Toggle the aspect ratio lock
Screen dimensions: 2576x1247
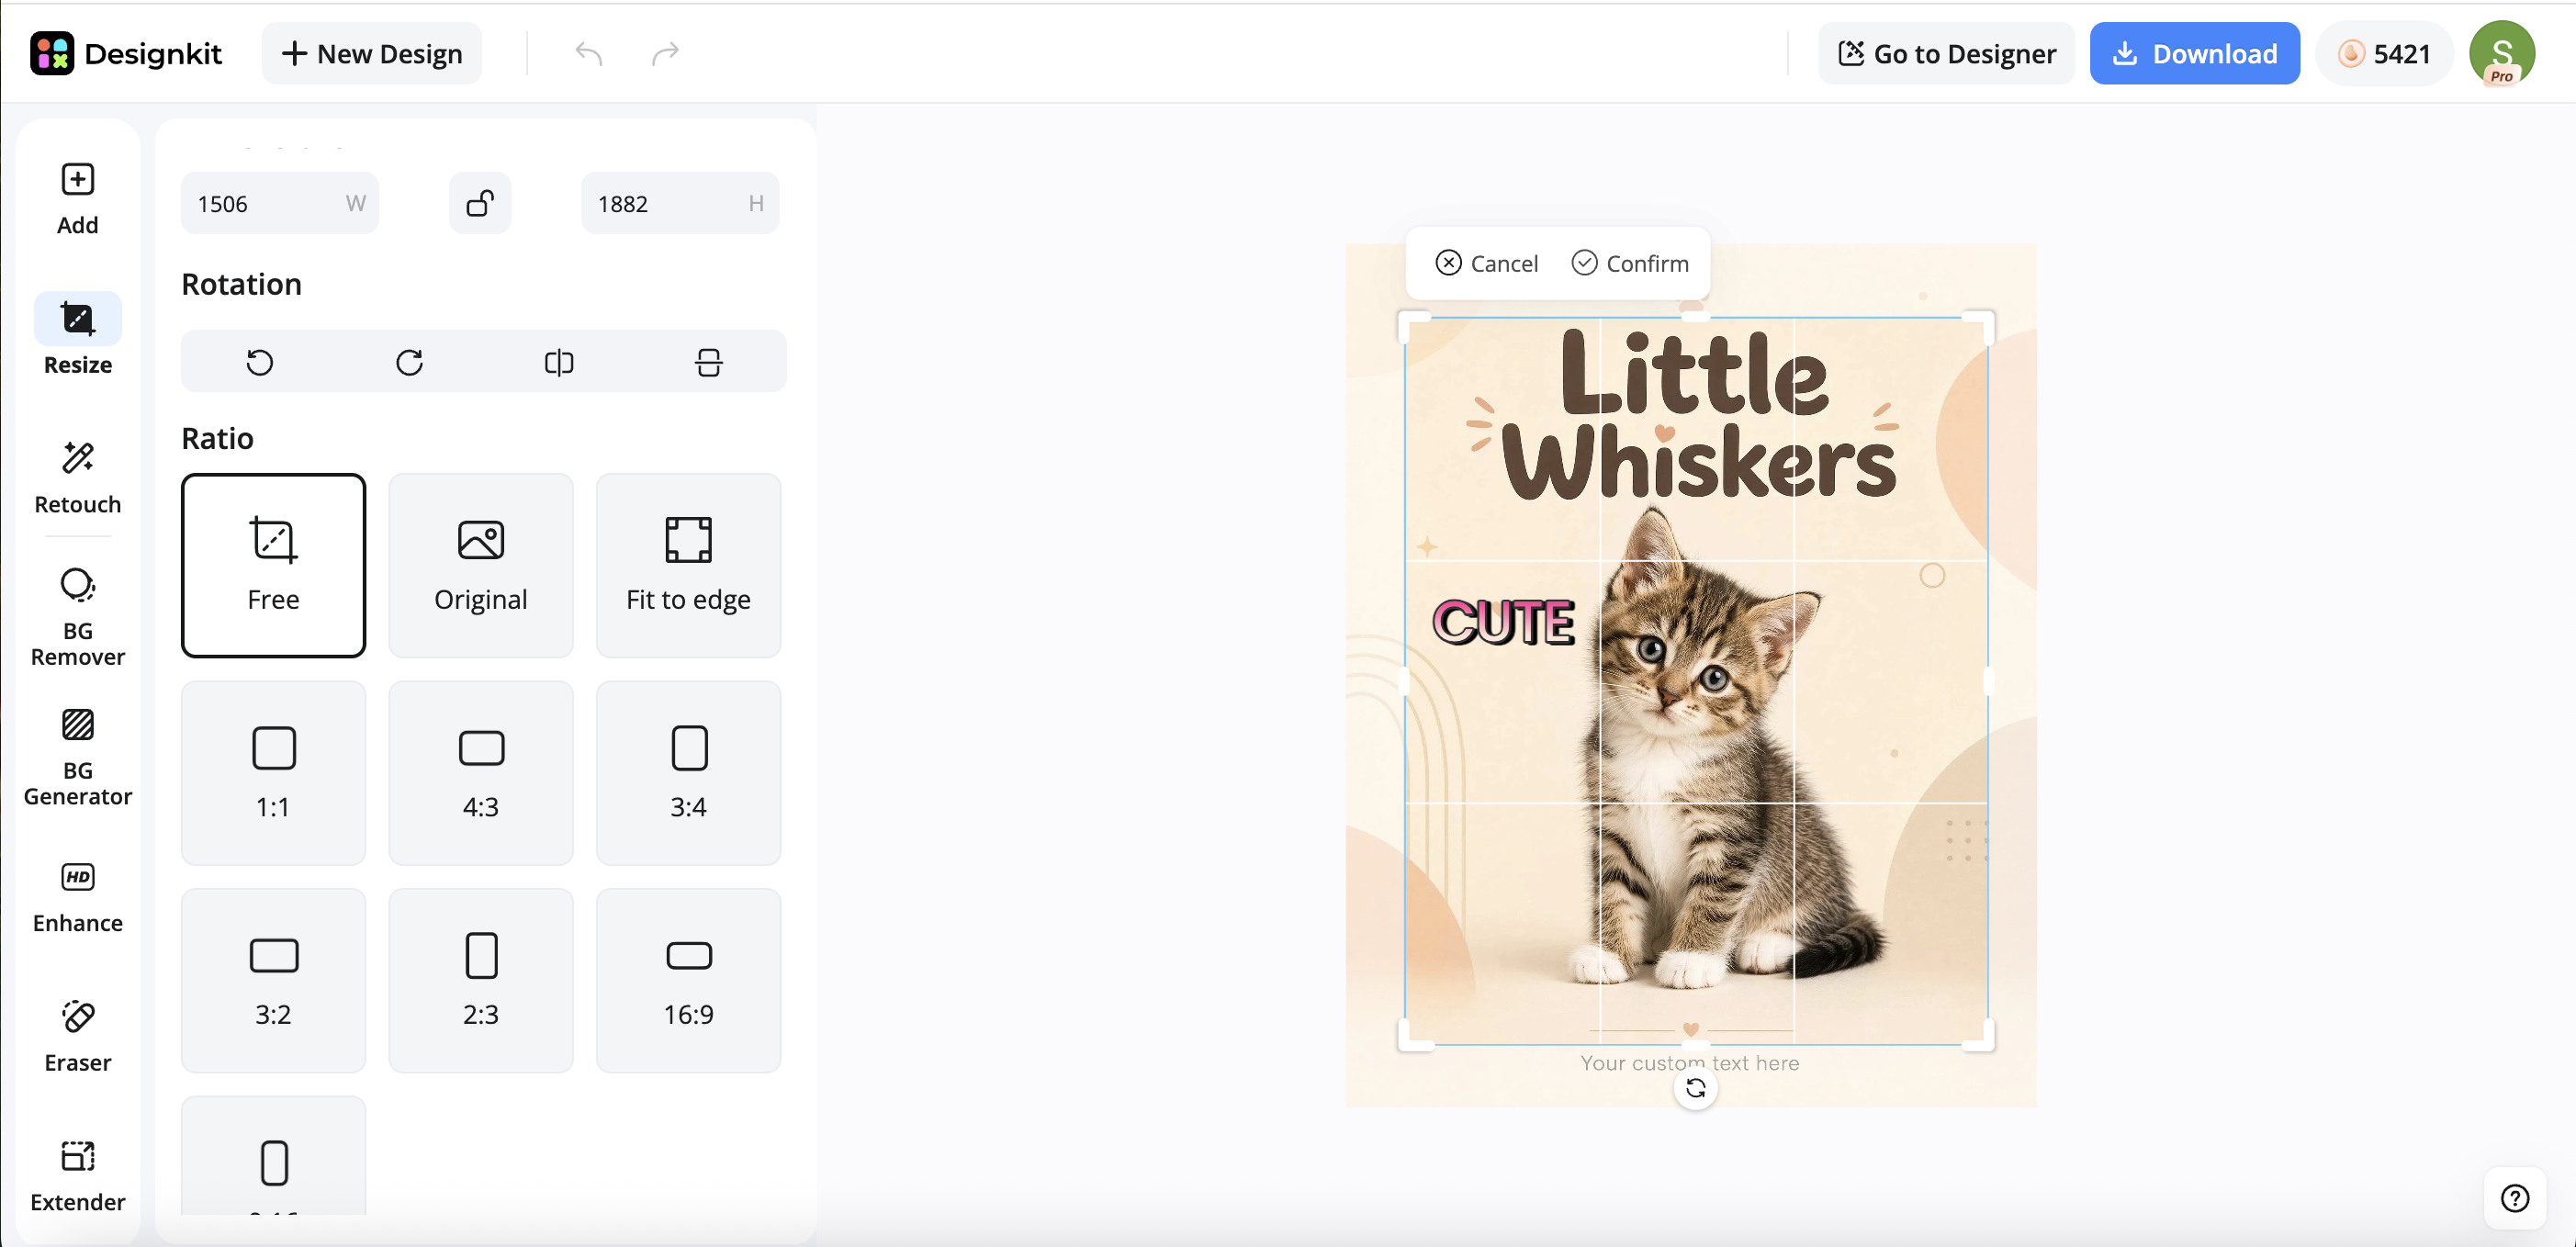(x=480, y=203)
